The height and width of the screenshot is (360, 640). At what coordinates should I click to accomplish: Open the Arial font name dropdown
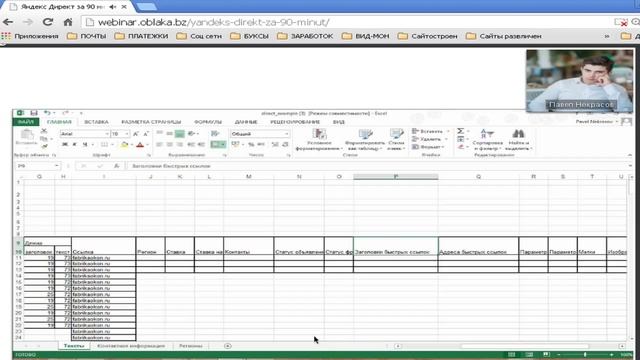107,134
